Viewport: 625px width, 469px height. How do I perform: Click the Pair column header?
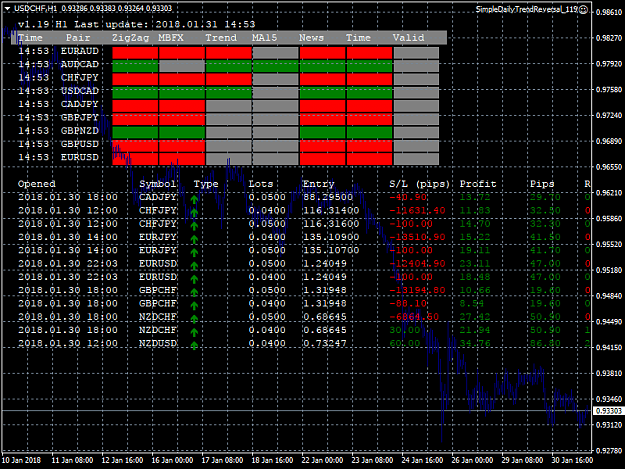(x=78, y=38)
